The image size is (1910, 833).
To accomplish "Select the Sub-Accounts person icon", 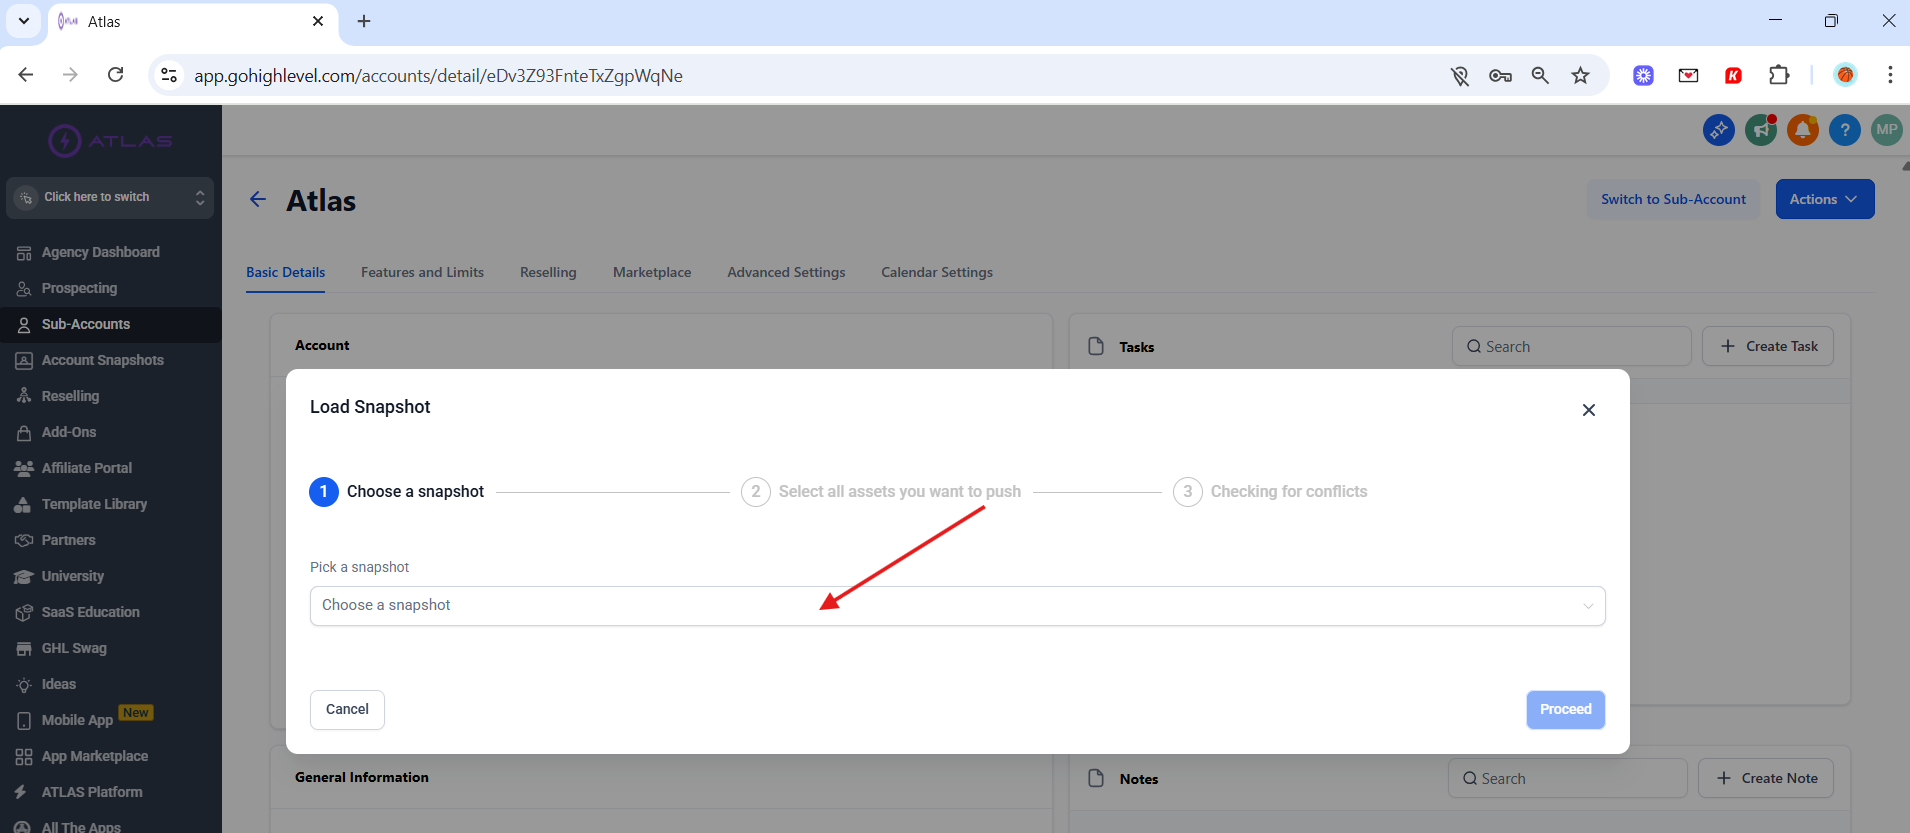I will click(x=24, y=325).
